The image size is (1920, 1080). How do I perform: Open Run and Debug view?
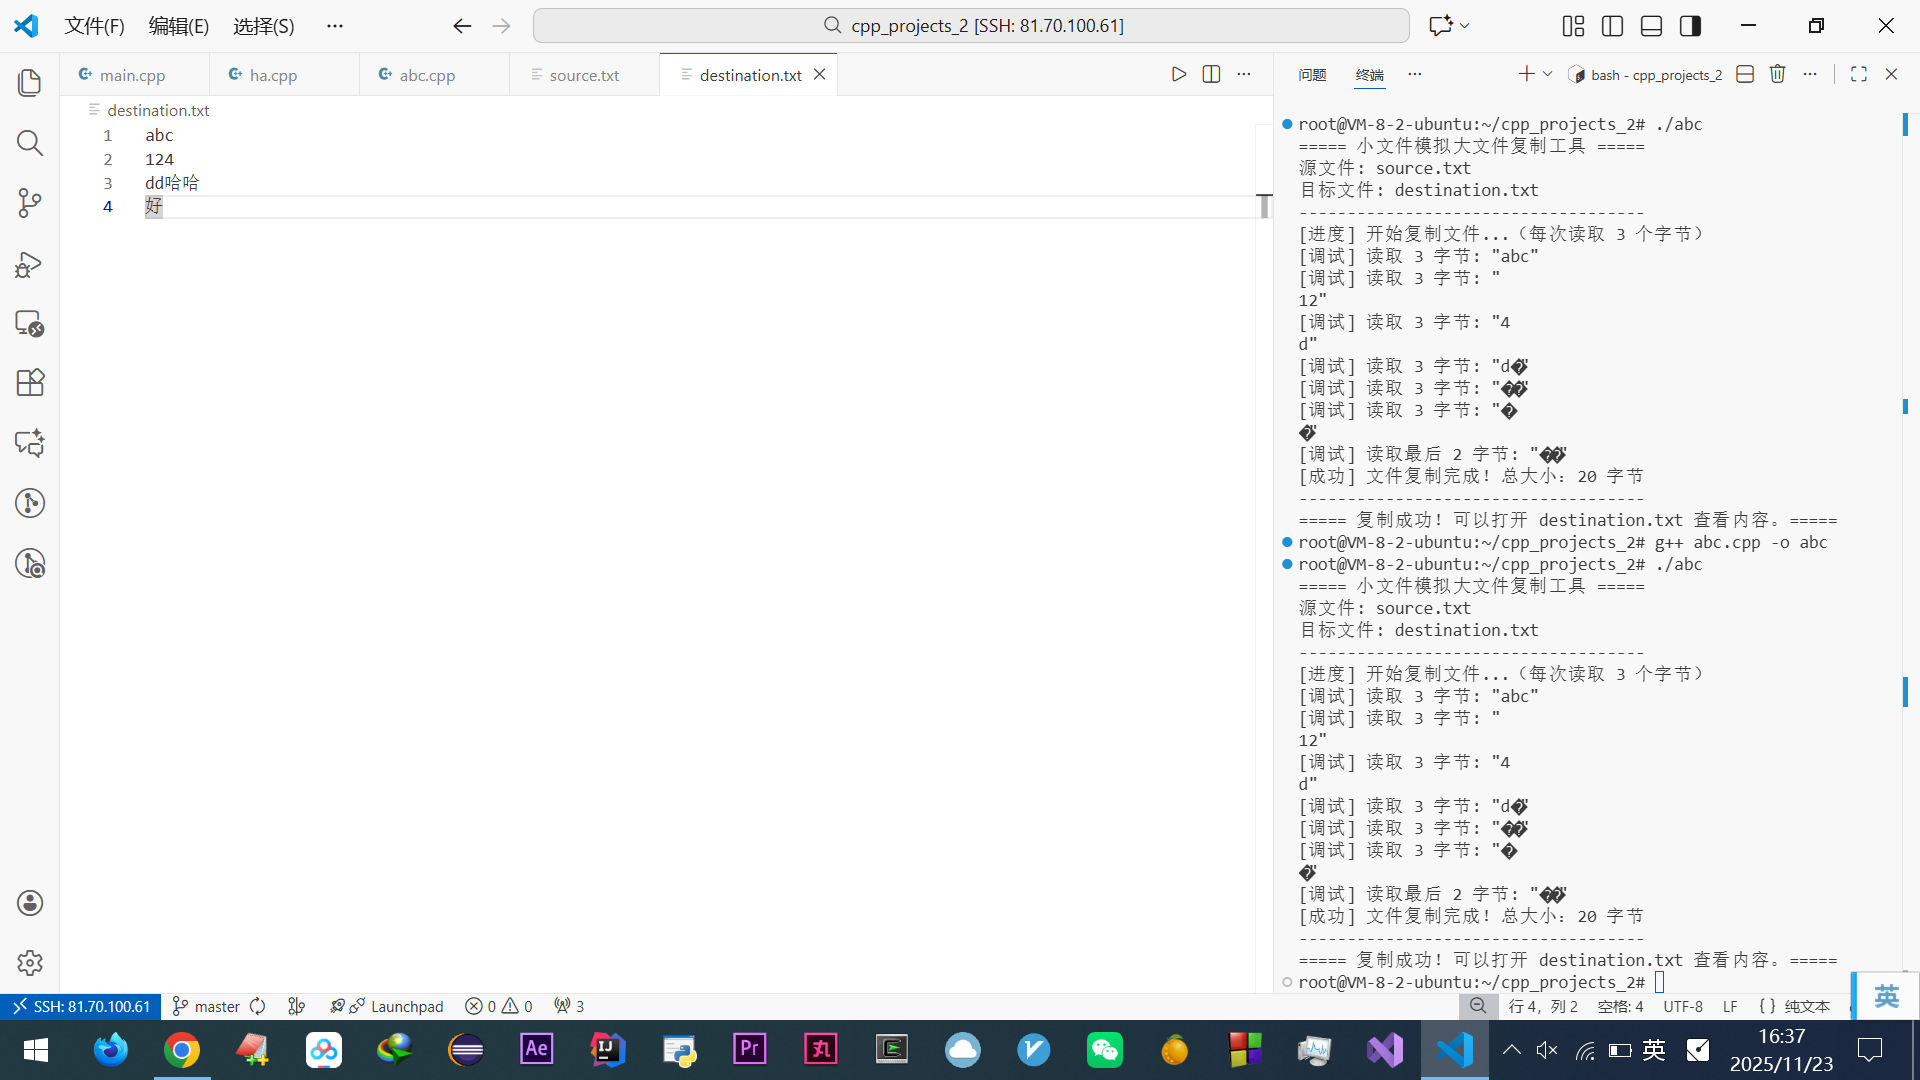click(x=30, y=264)
